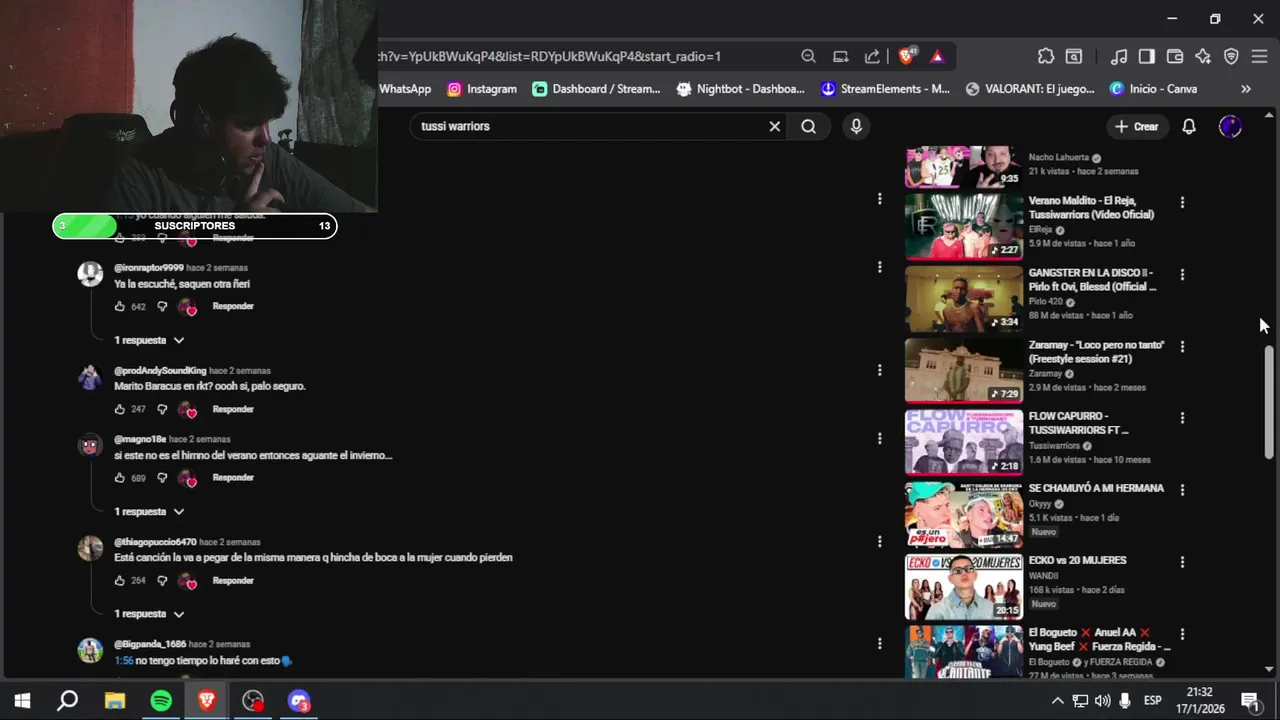Open options menu for @ironraptor9999 comment
This screenshot has height=720, width=1280.
click(879, 267)
